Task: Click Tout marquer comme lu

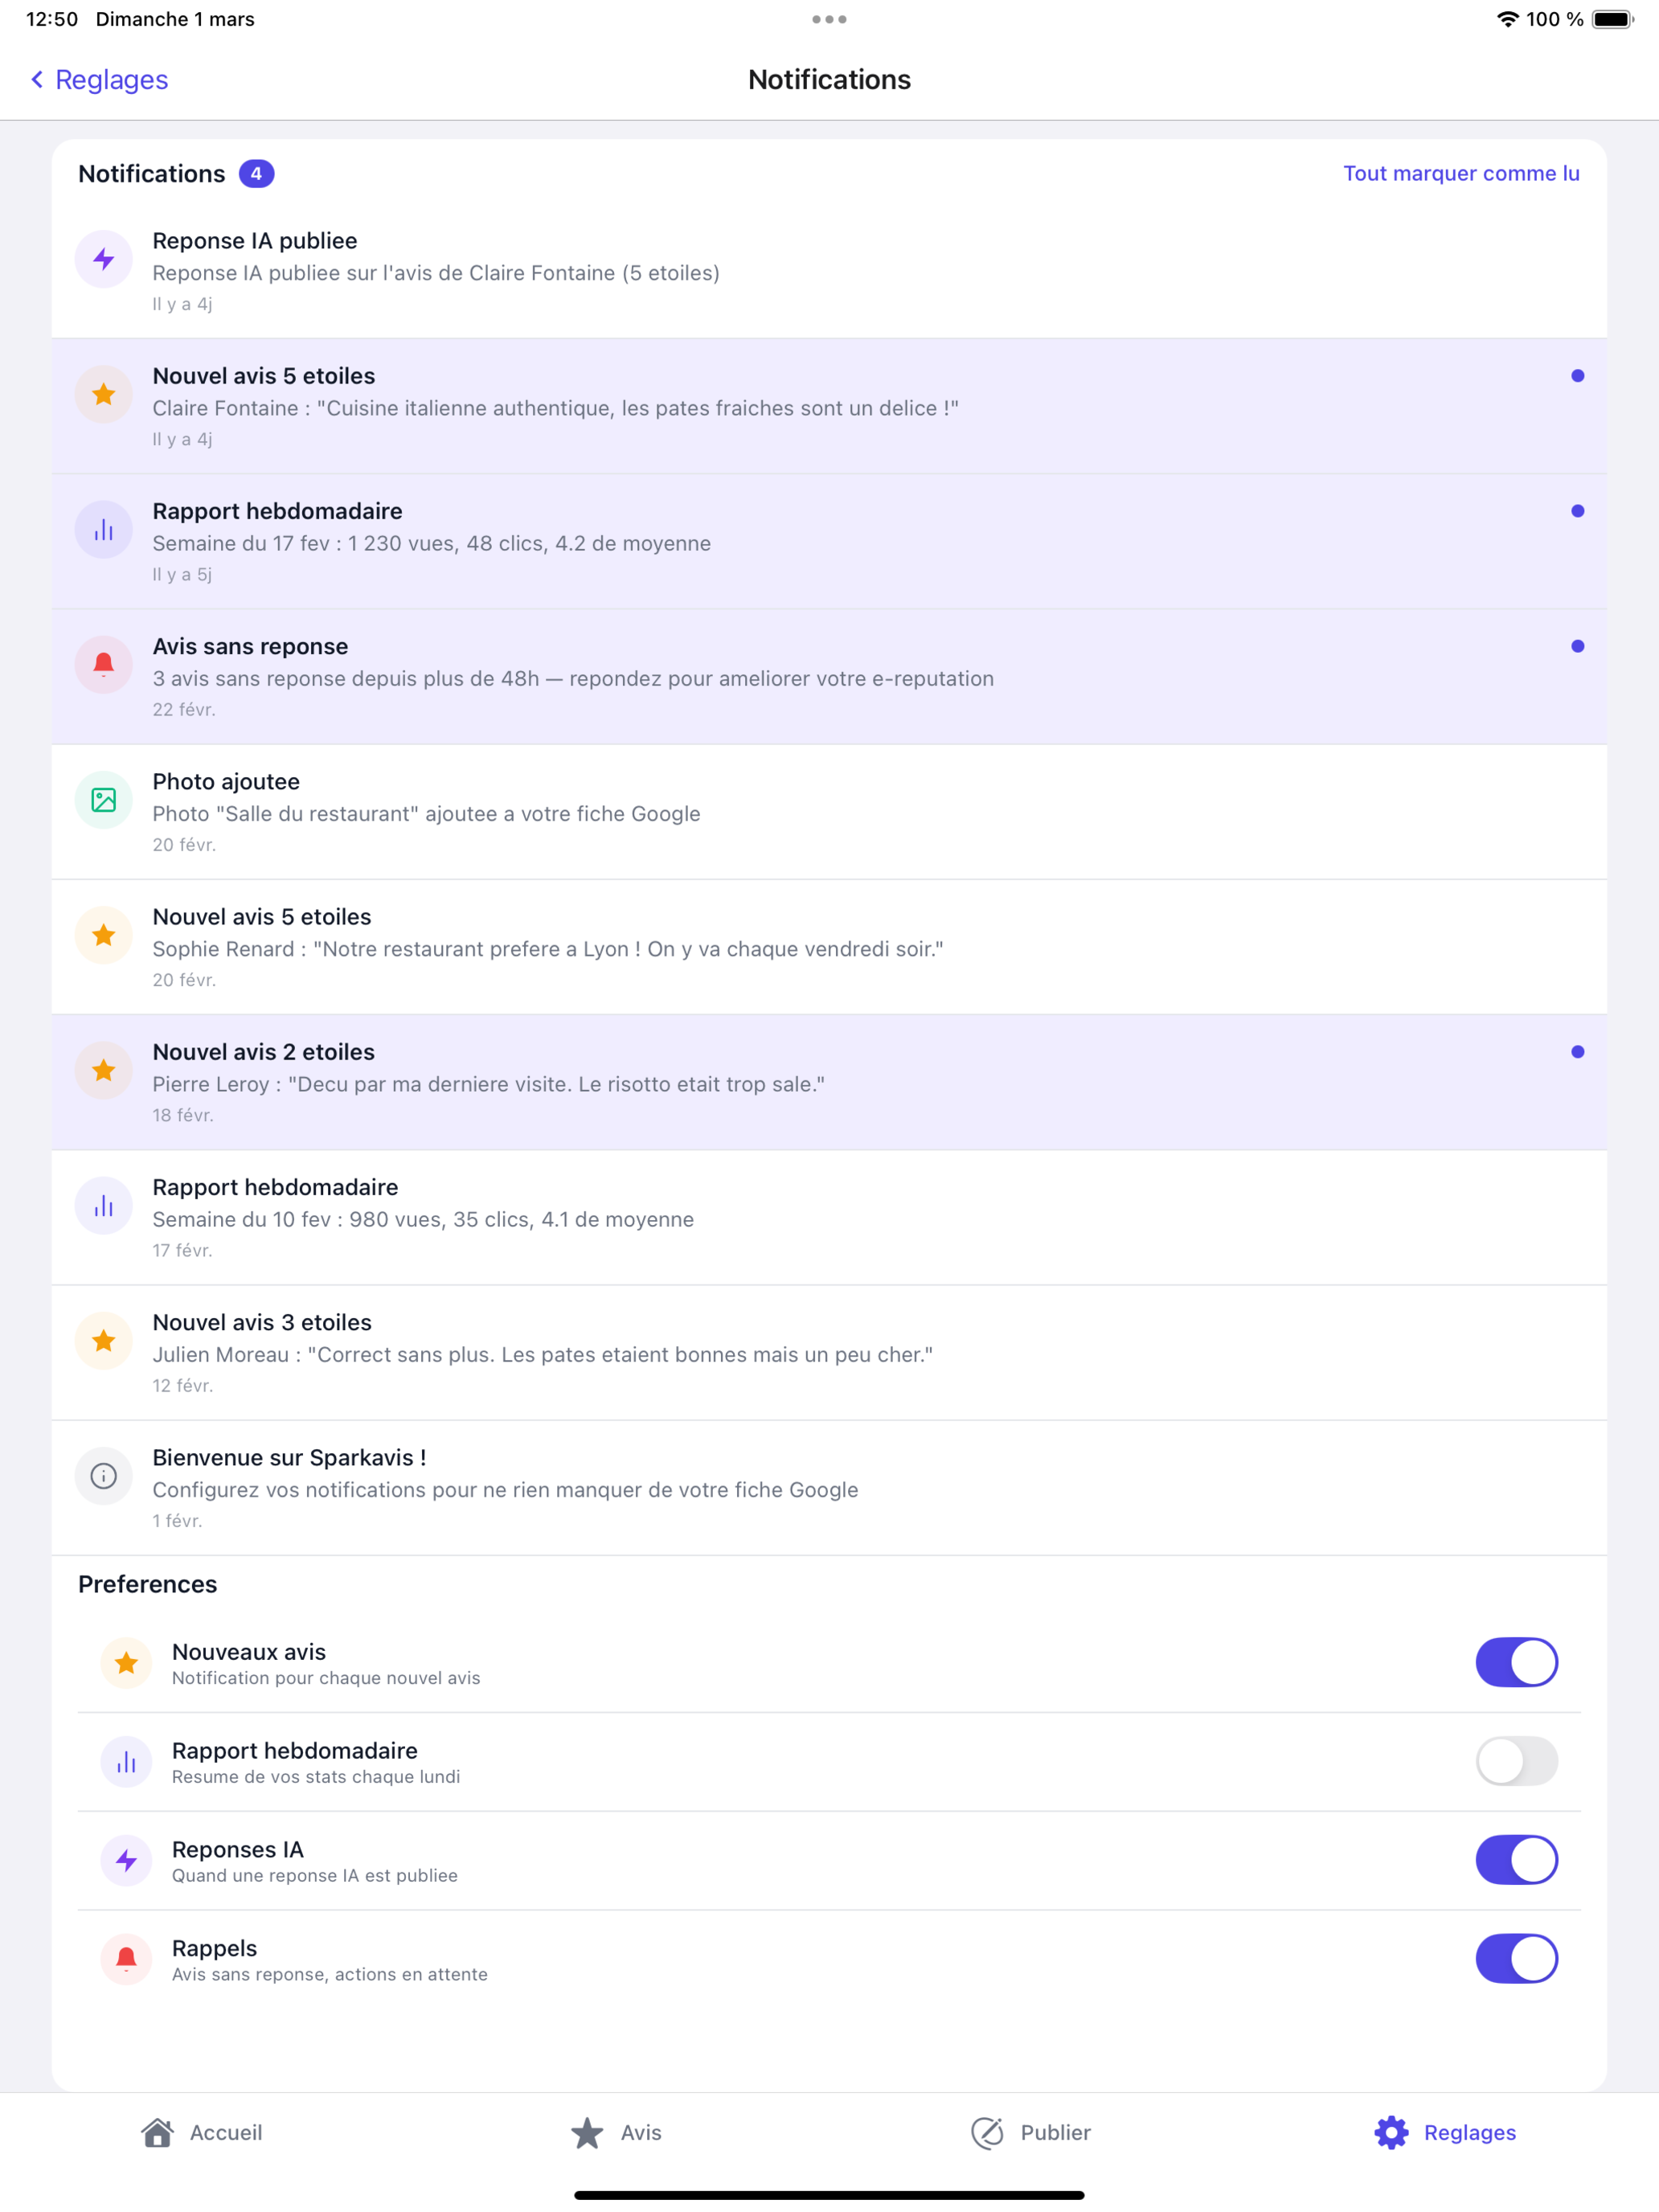Action: [x=1461, y=173]
